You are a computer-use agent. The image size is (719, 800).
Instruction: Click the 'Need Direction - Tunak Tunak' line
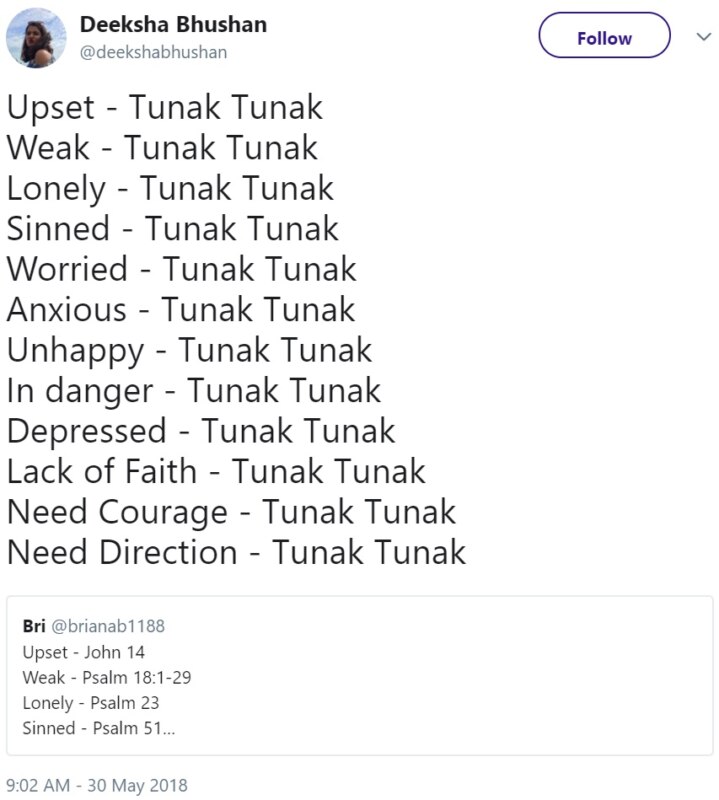pos(236,553)
